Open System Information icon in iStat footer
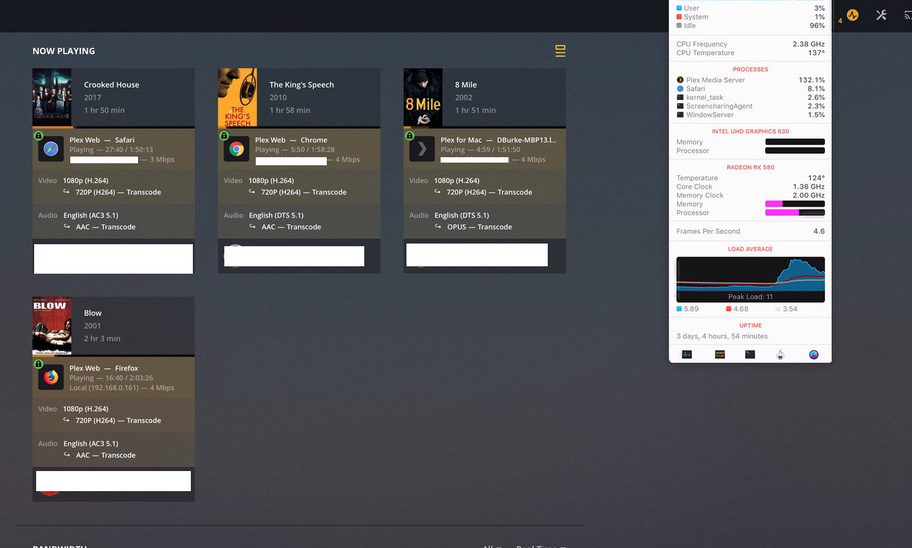 [x=781, y=354]
